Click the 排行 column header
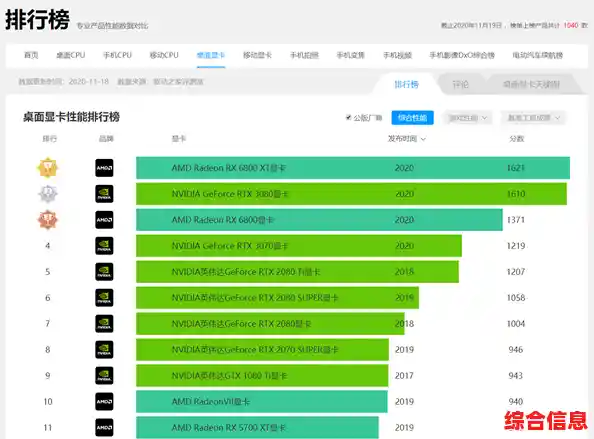Screen dimensions: 594x439 point(50,139)
